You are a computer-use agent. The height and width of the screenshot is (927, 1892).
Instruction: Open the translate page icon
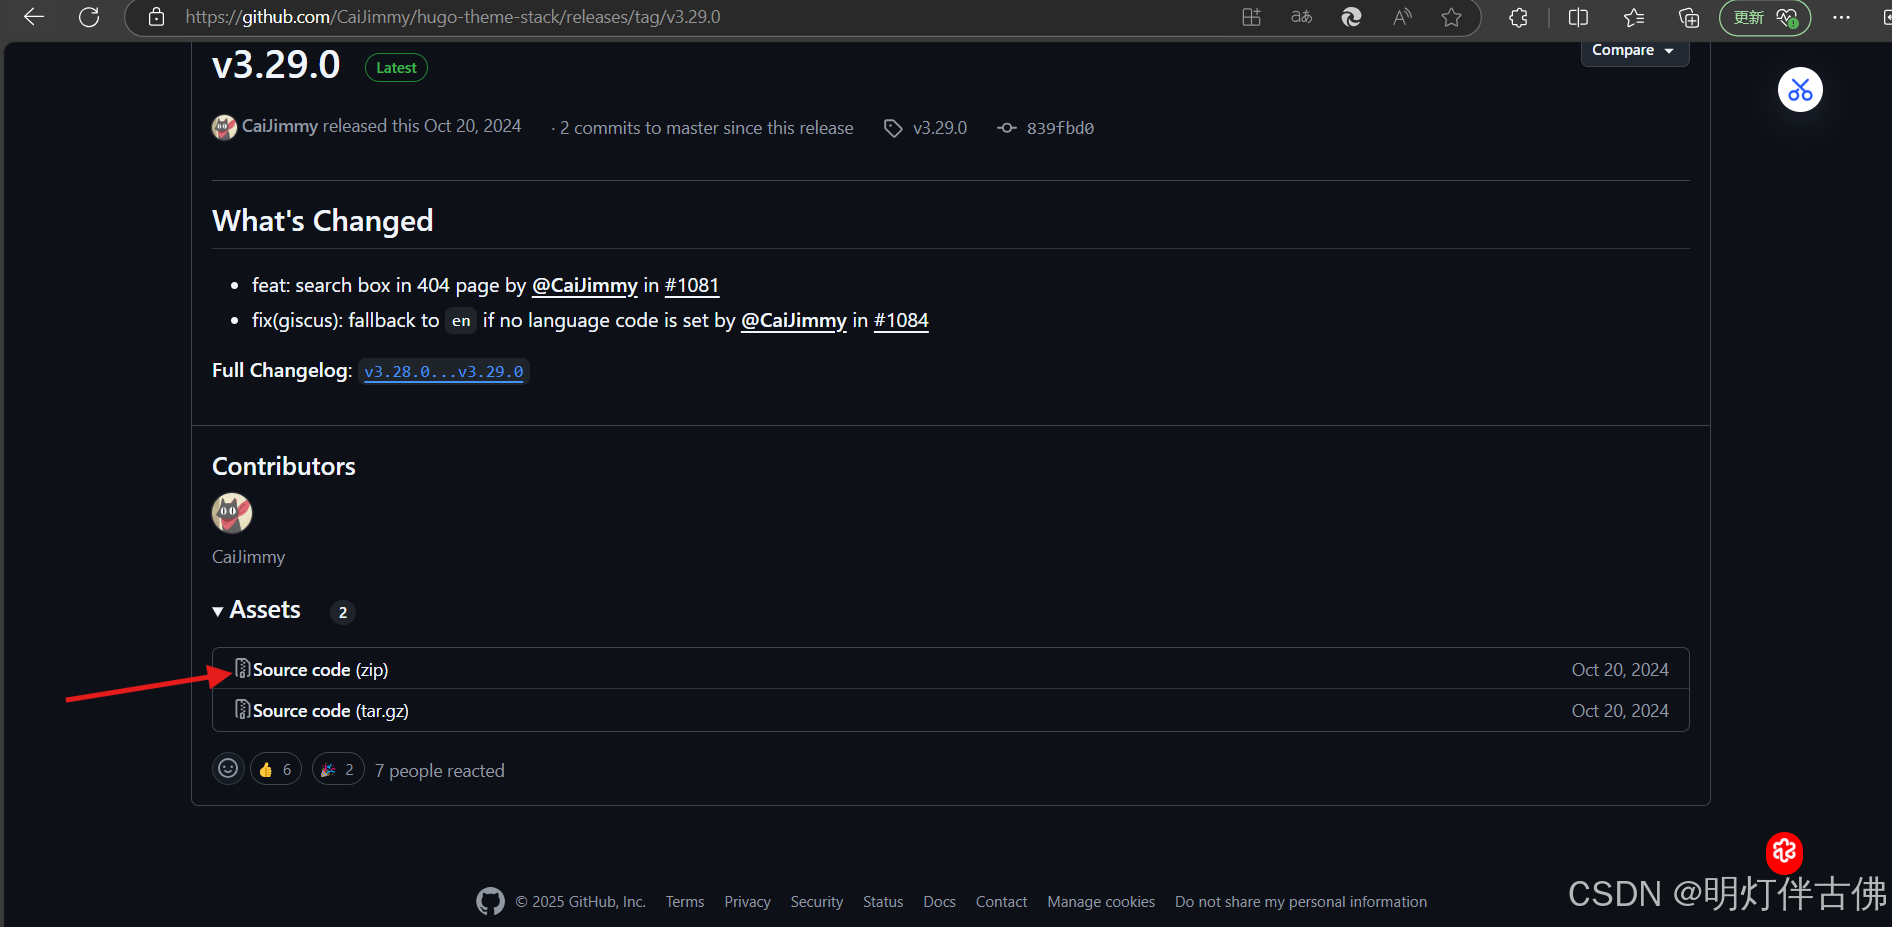(x=1301, y=17)
